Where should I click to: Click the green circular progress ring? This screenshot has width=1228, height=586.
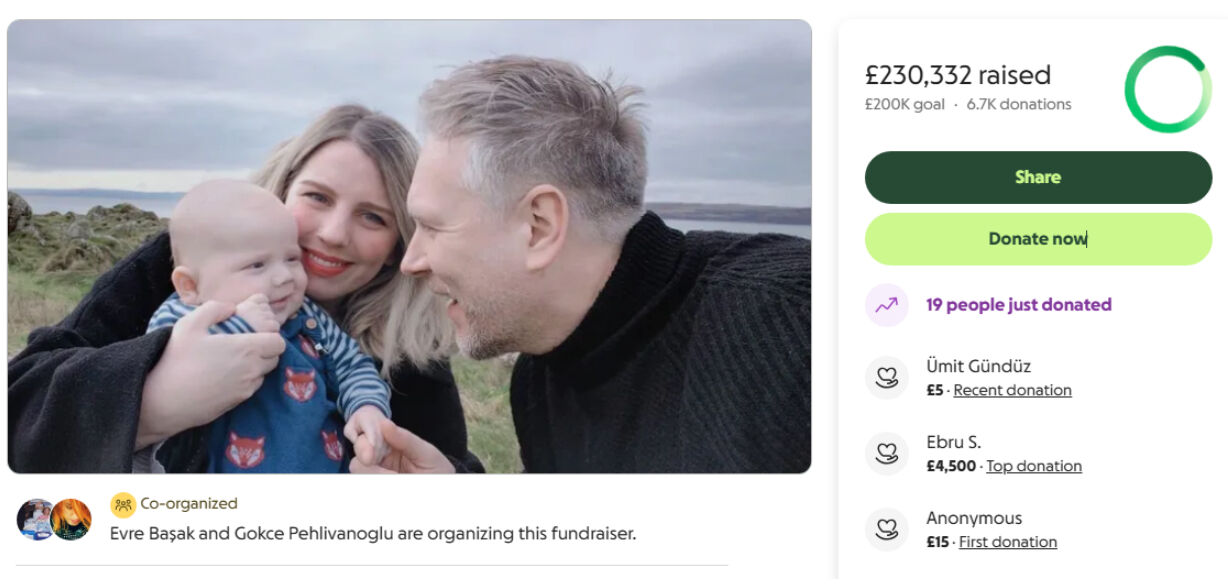(1168, 89)
